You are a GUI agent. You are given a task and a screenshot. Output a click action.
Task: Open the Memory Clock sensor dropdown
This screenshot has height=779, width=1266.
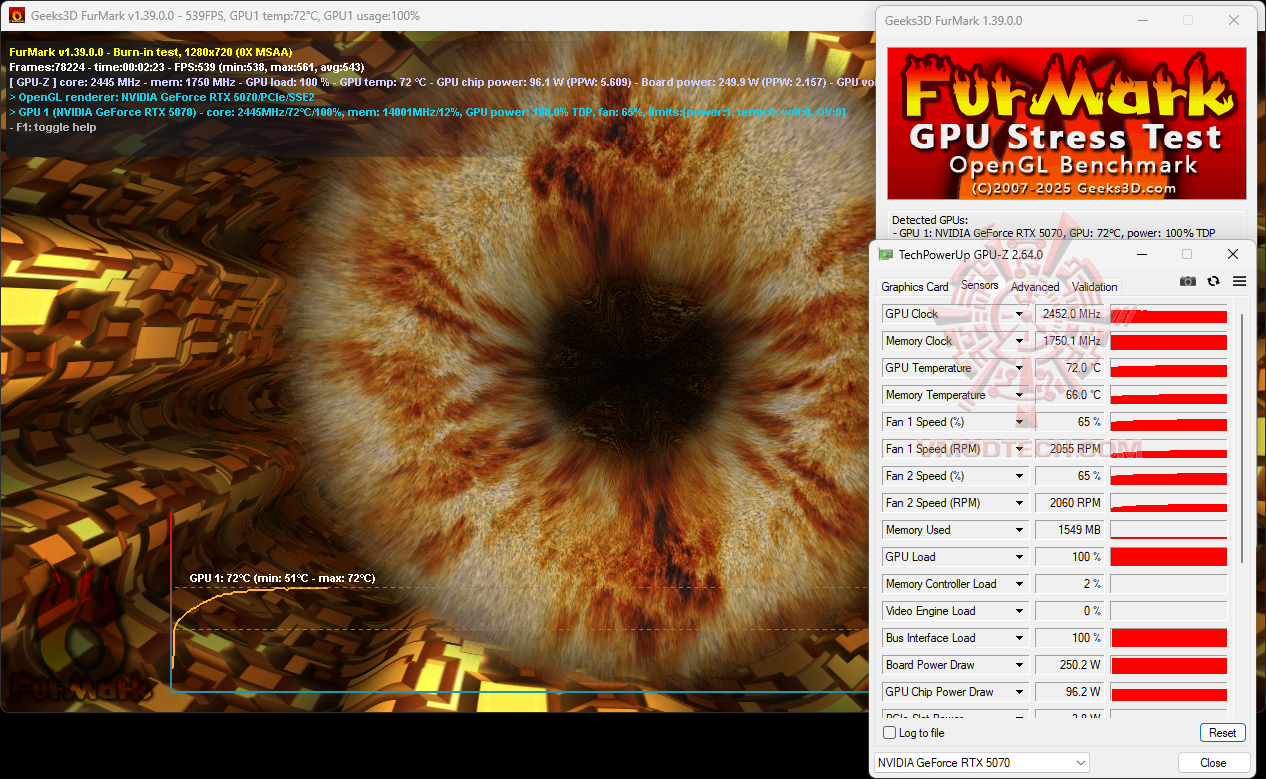[1019, 341]
